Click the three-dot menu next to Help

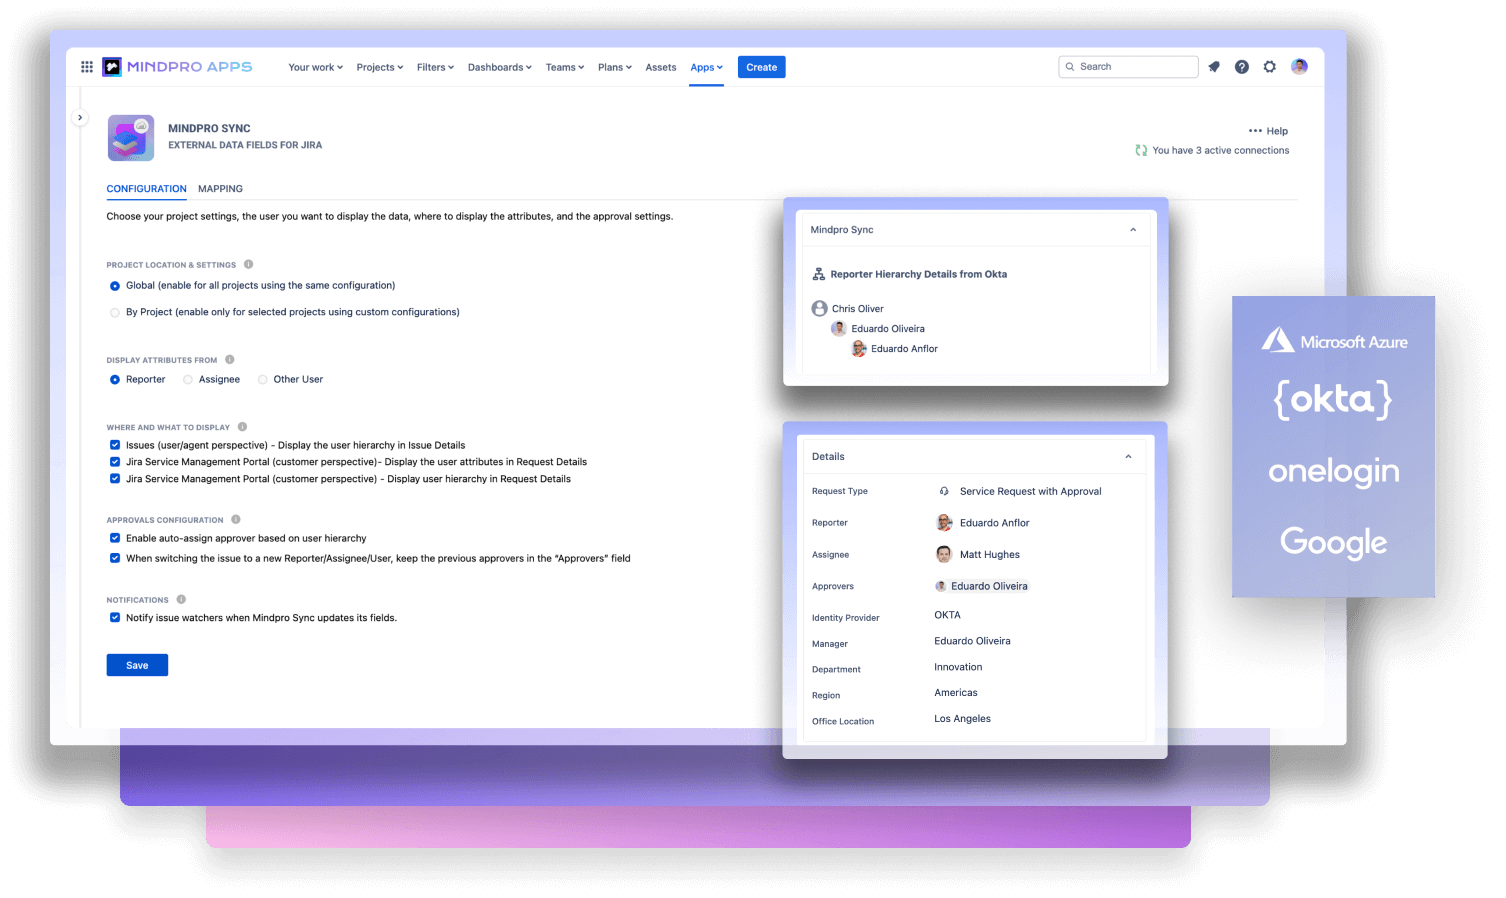pos(1255,131)
